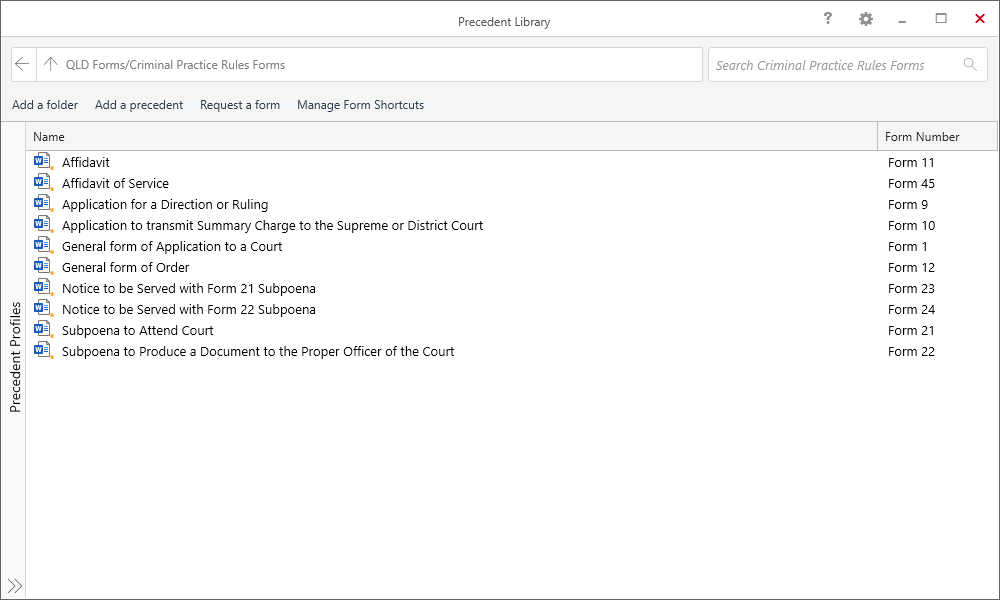This screenshot has height=600, width=1000.
Task: Open help using the question mark icon
Action: point(827,18)
